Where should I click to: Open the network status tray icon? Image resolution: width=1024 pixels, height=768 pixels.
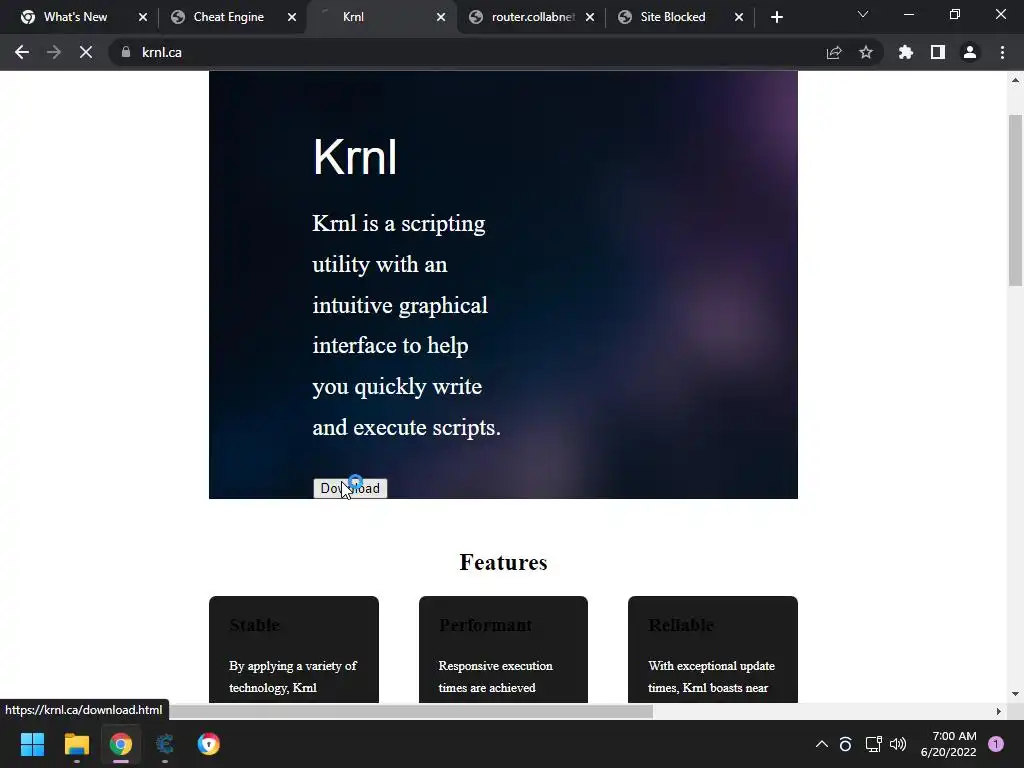pos(873,744)
